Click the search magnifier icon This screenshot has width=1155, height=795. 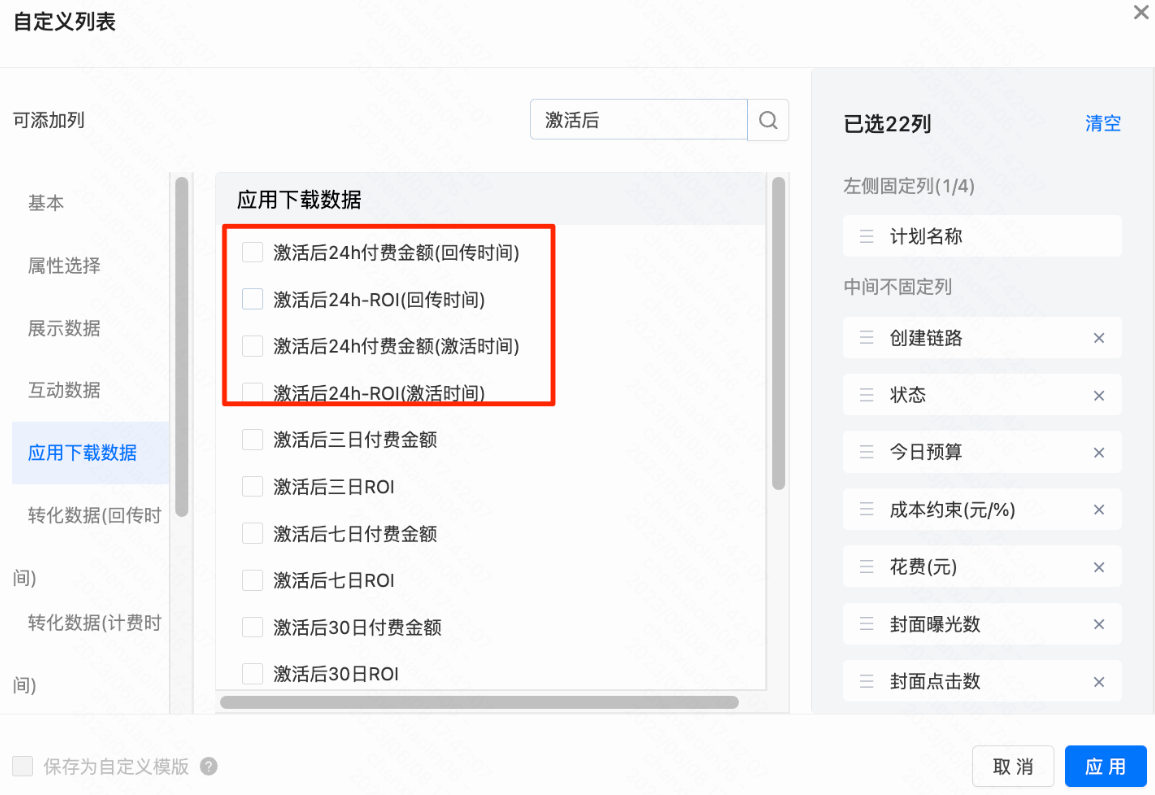click(767, 119)
